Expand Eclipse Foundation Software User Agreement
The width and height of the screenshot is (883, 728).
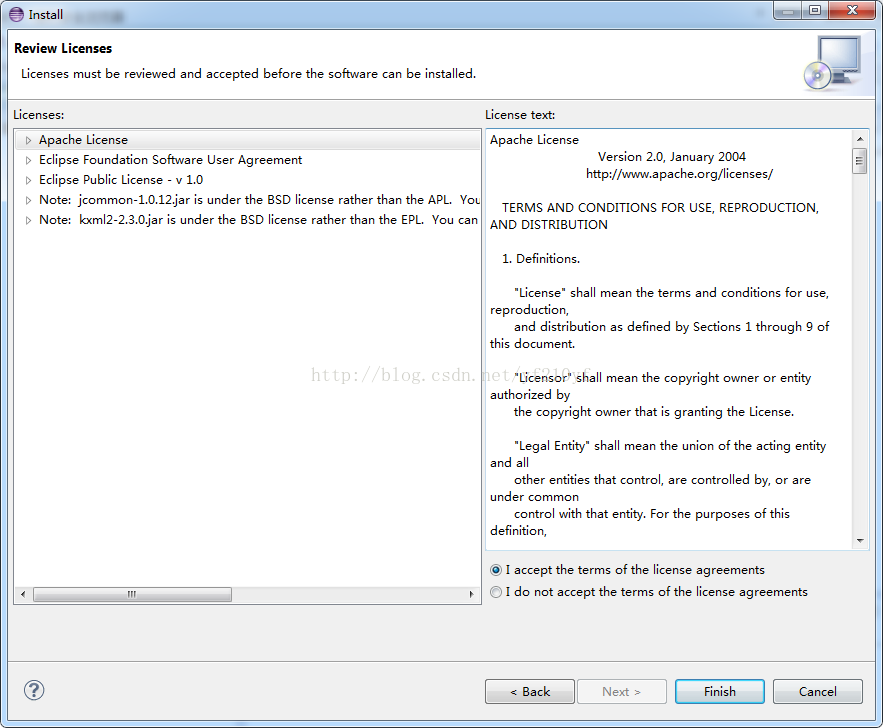coord(28,160)
